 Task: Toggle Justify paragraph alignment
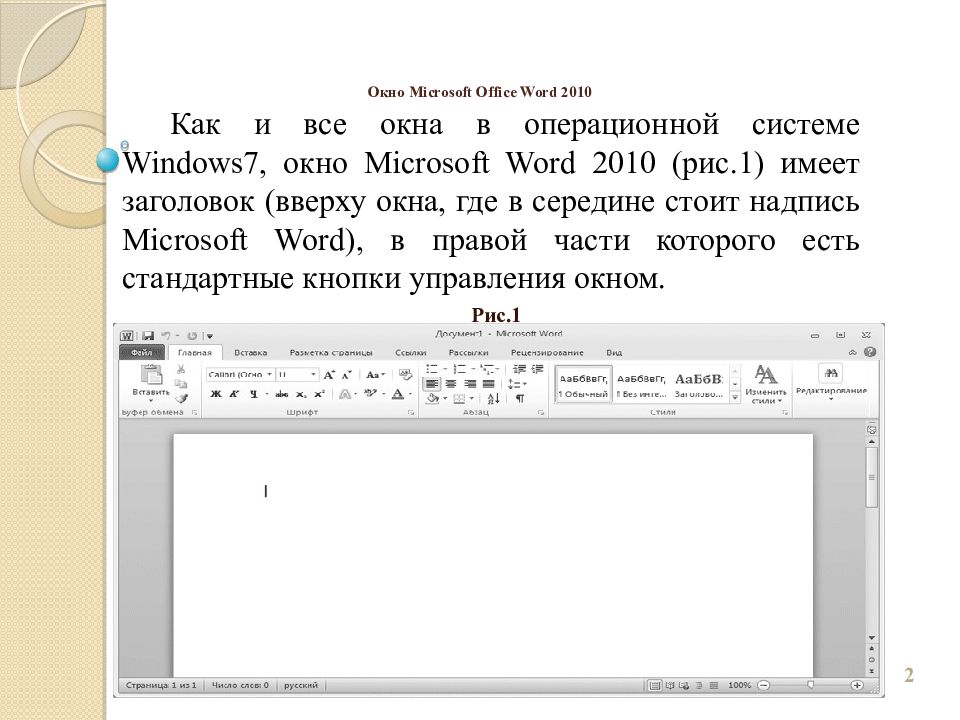coord(489,384)
